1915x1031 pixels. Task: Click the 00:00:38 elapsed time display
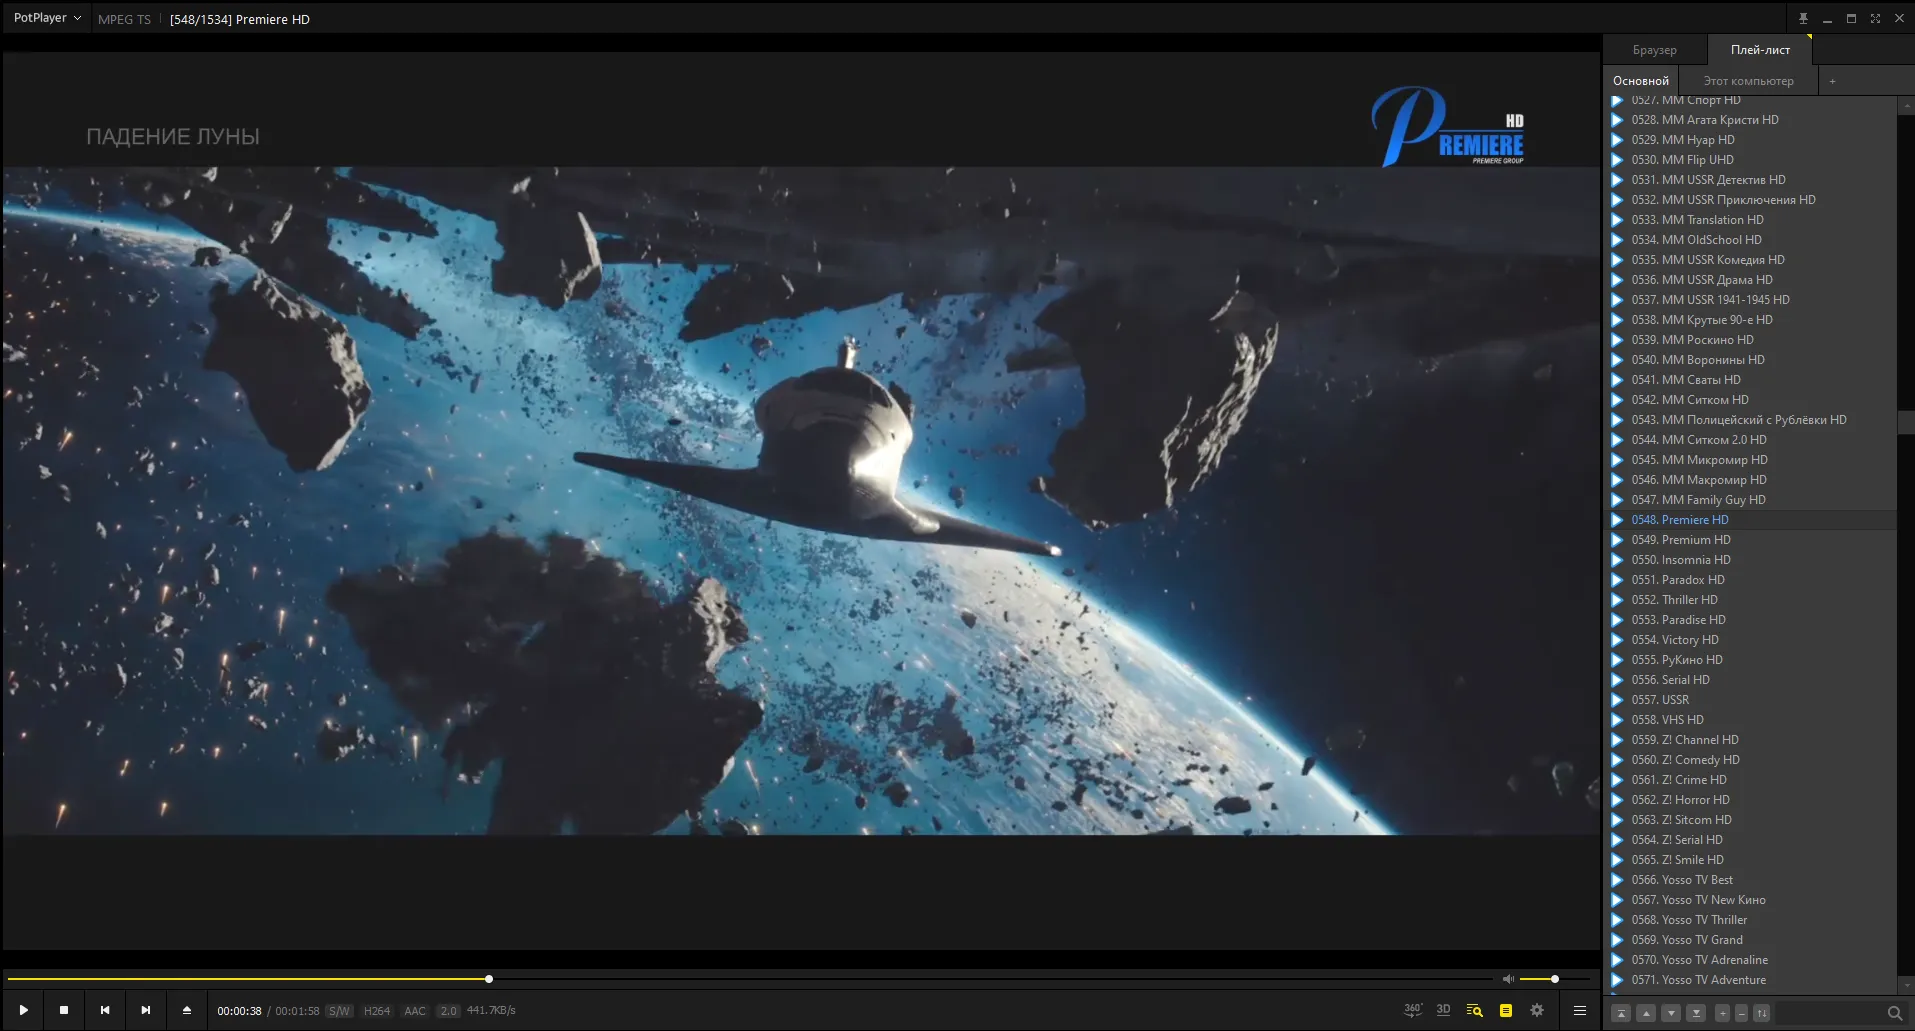point(239,1011)
